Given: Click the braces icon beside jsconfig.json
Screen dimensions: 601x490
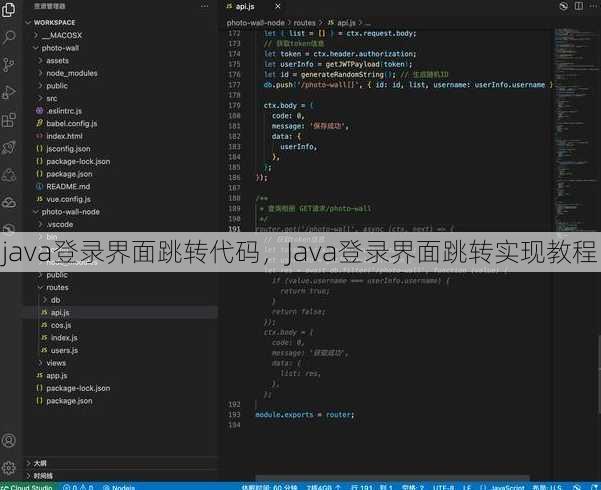Looking at the screenshot, I should point(39,149).
